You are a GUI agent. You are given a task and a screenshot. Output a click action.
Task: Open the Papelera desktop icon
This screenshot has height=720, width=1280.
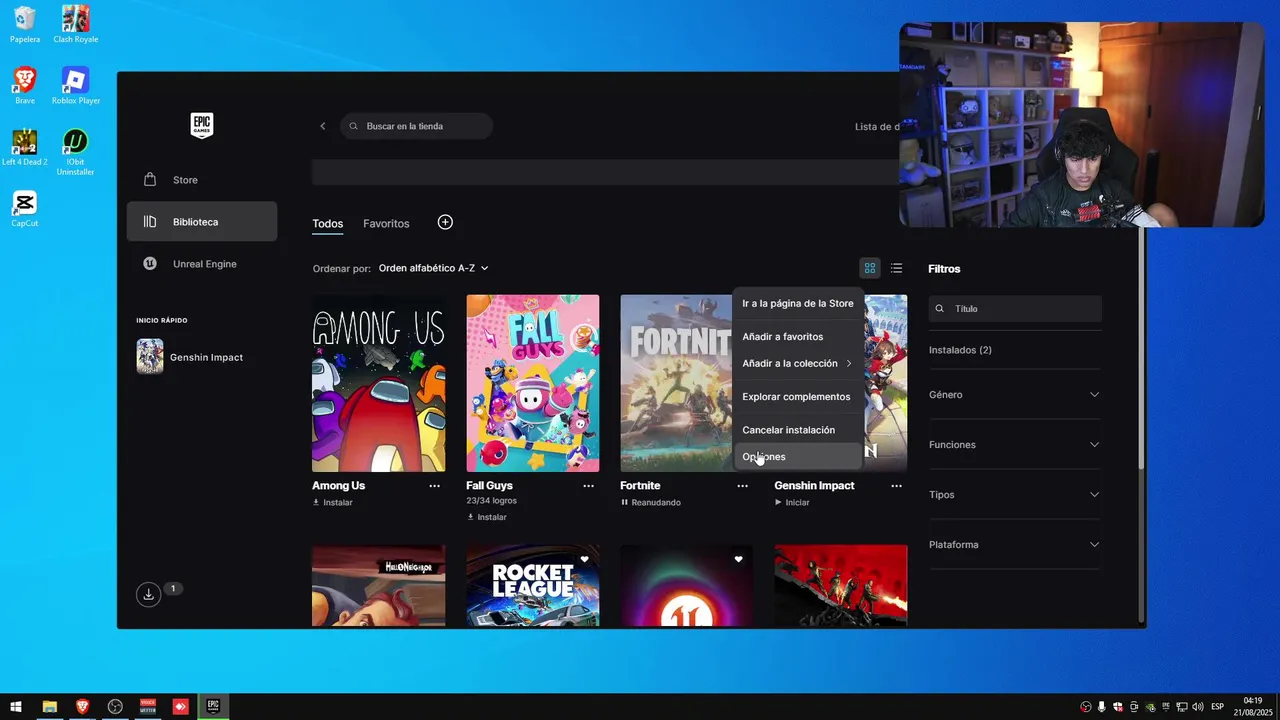point(25,25)
